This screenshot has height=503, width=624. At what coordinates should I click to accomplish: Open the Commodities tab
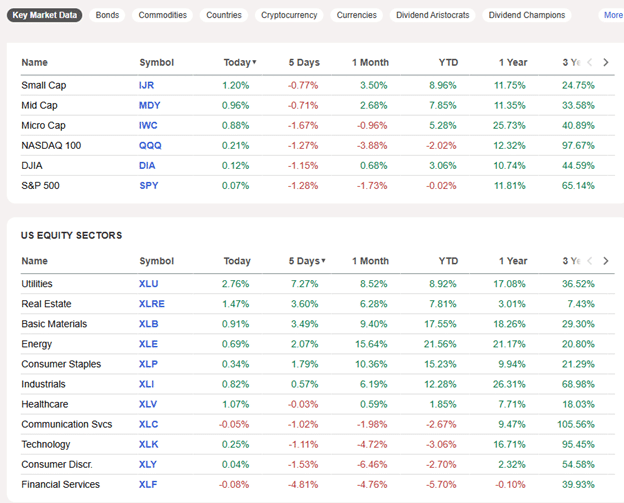pos(162,15)
